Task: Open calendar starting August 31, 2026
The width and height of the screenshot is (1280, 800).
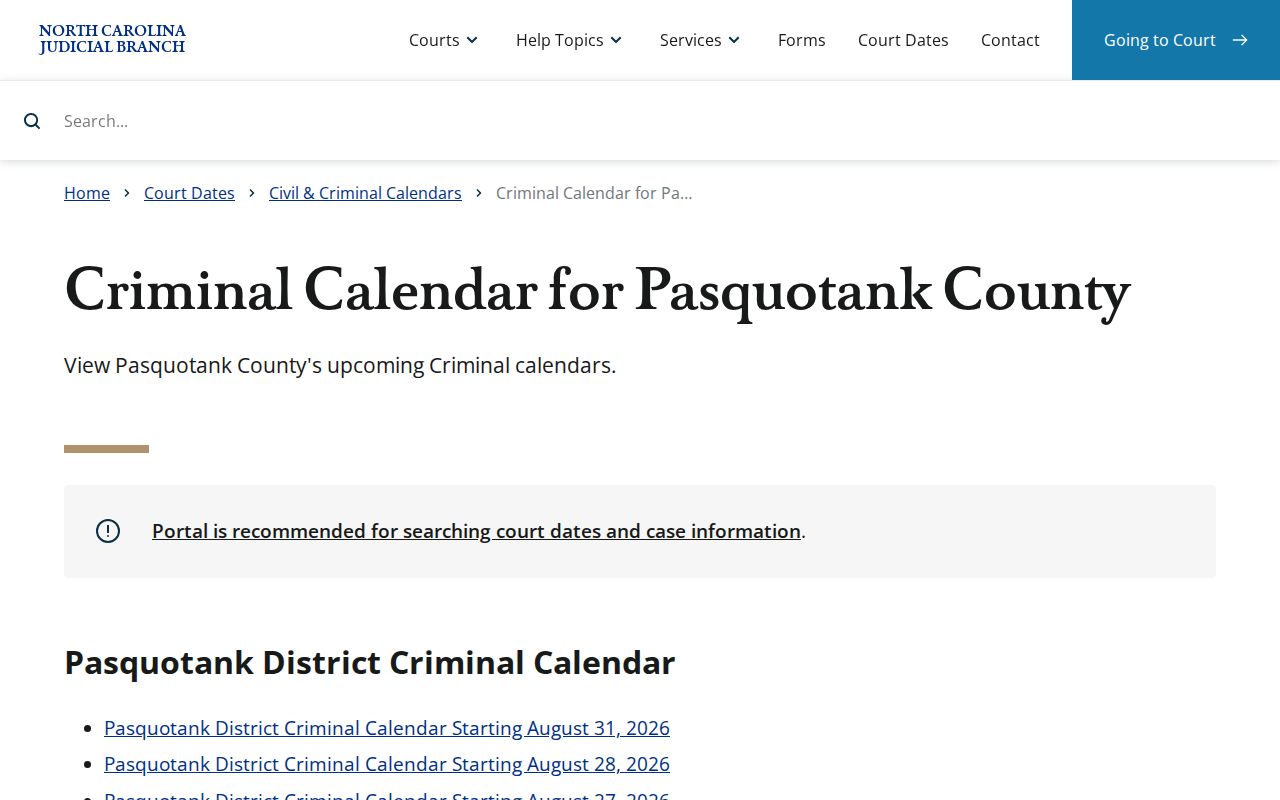Action: point(387,728)
